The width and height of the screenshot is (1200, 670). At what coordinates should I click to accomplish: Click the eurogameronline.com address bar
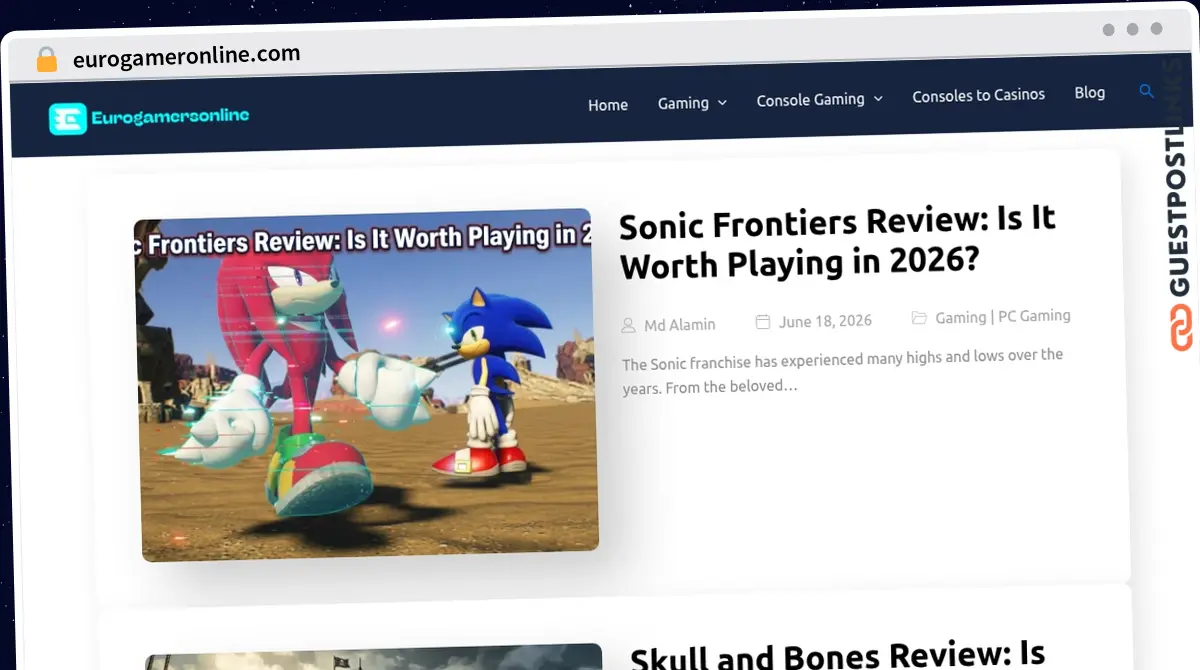tap(186, 57)
